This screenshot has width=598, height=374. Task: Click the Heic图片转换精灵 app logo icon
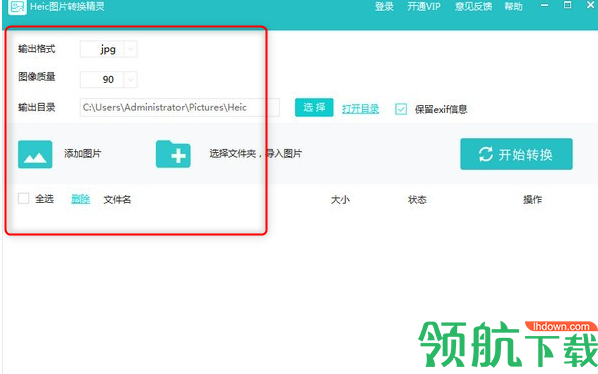pyautogui.click(x=17, y=6)
